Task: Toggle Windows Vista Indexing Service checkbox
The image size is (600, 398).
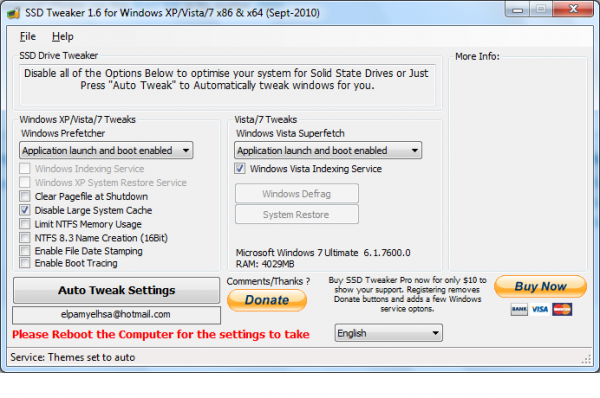Action: [x=240, y=168]
